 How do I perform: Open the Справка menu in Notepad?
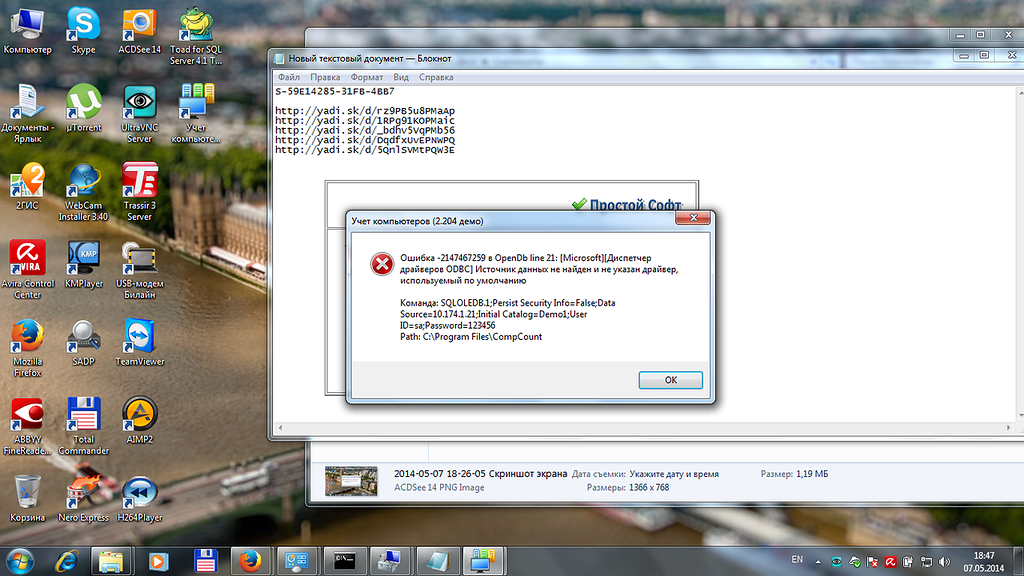coord(436,77)
